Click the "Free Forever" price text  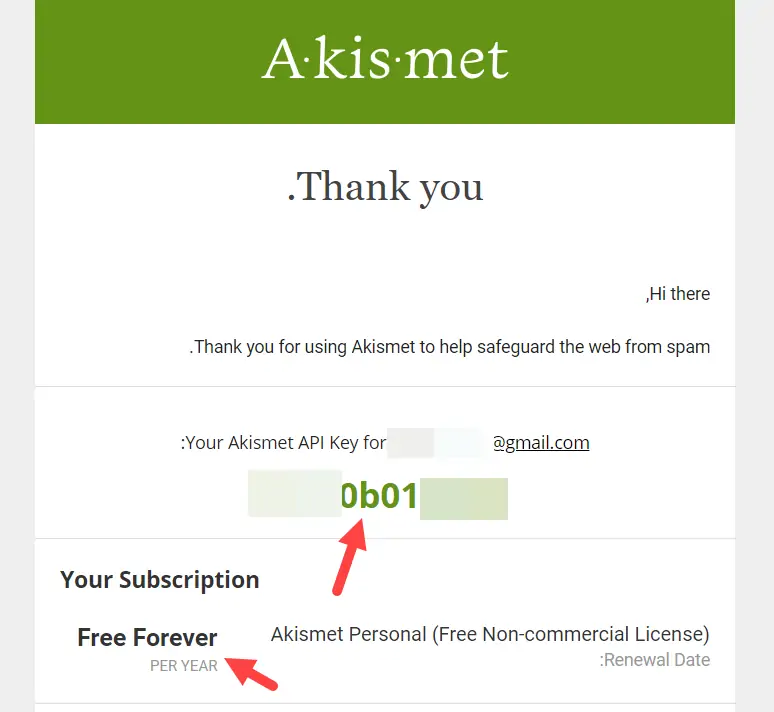tap(147, 637)
